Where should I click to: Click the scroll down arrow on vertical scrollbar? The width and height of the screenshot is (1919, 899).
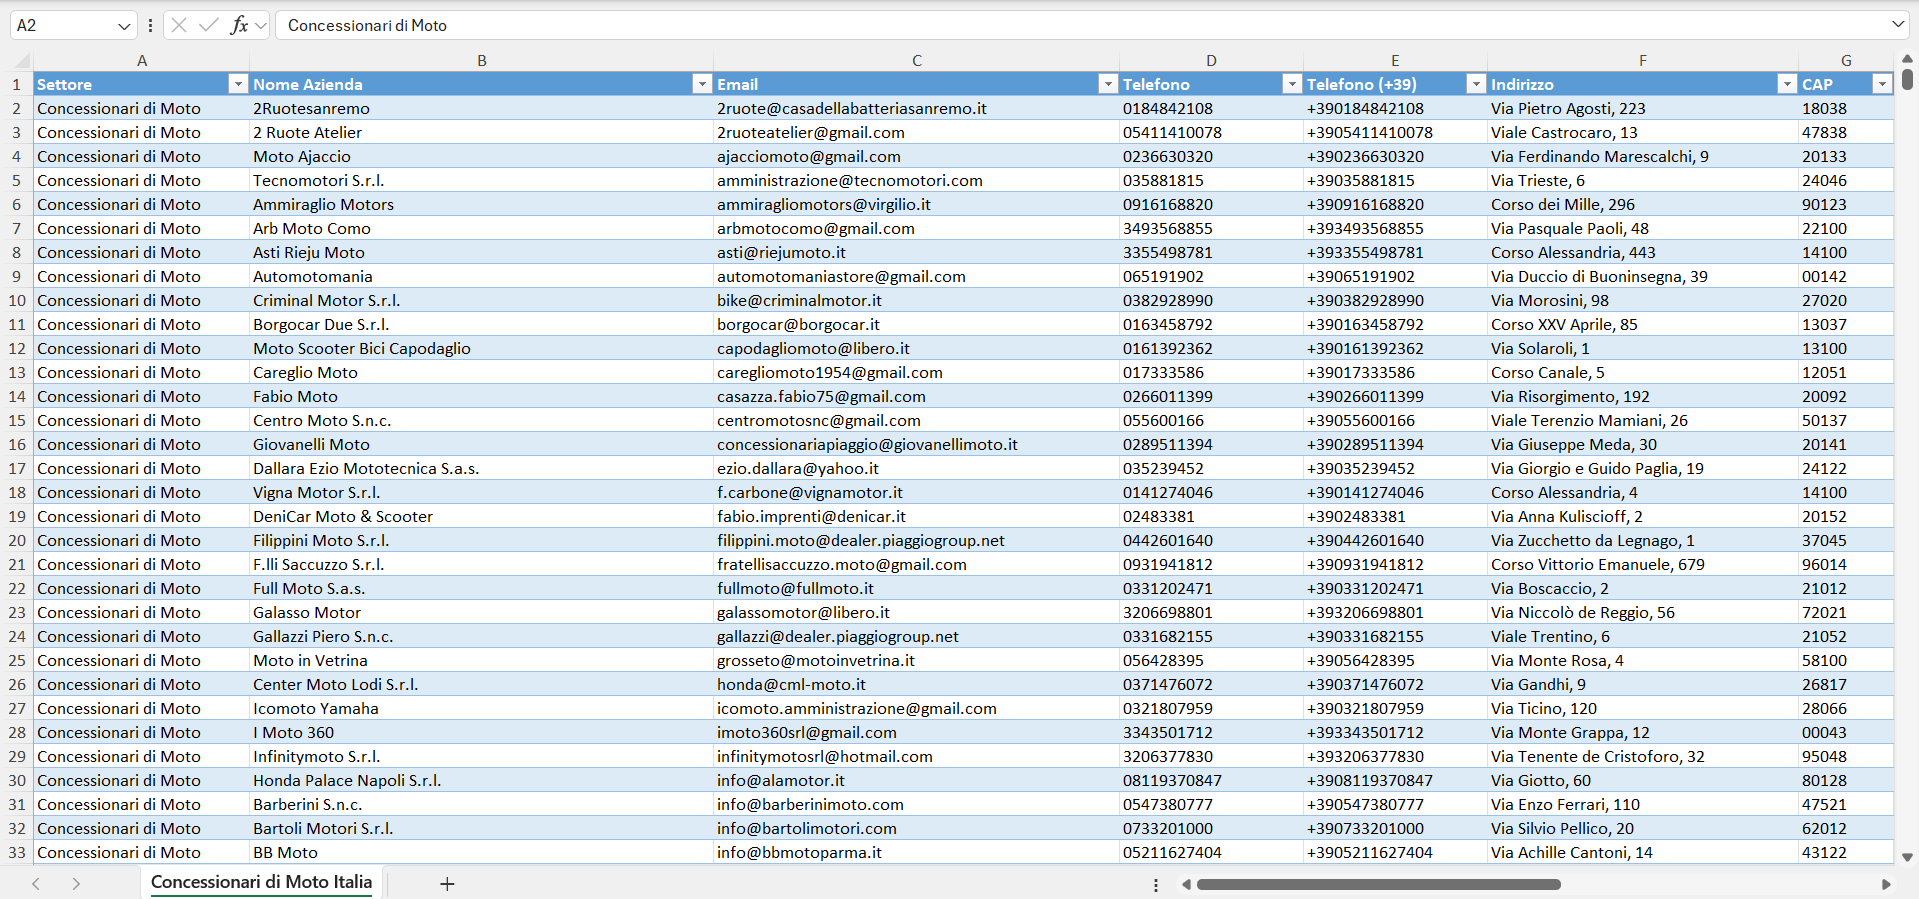click(x=1907, y=857)
